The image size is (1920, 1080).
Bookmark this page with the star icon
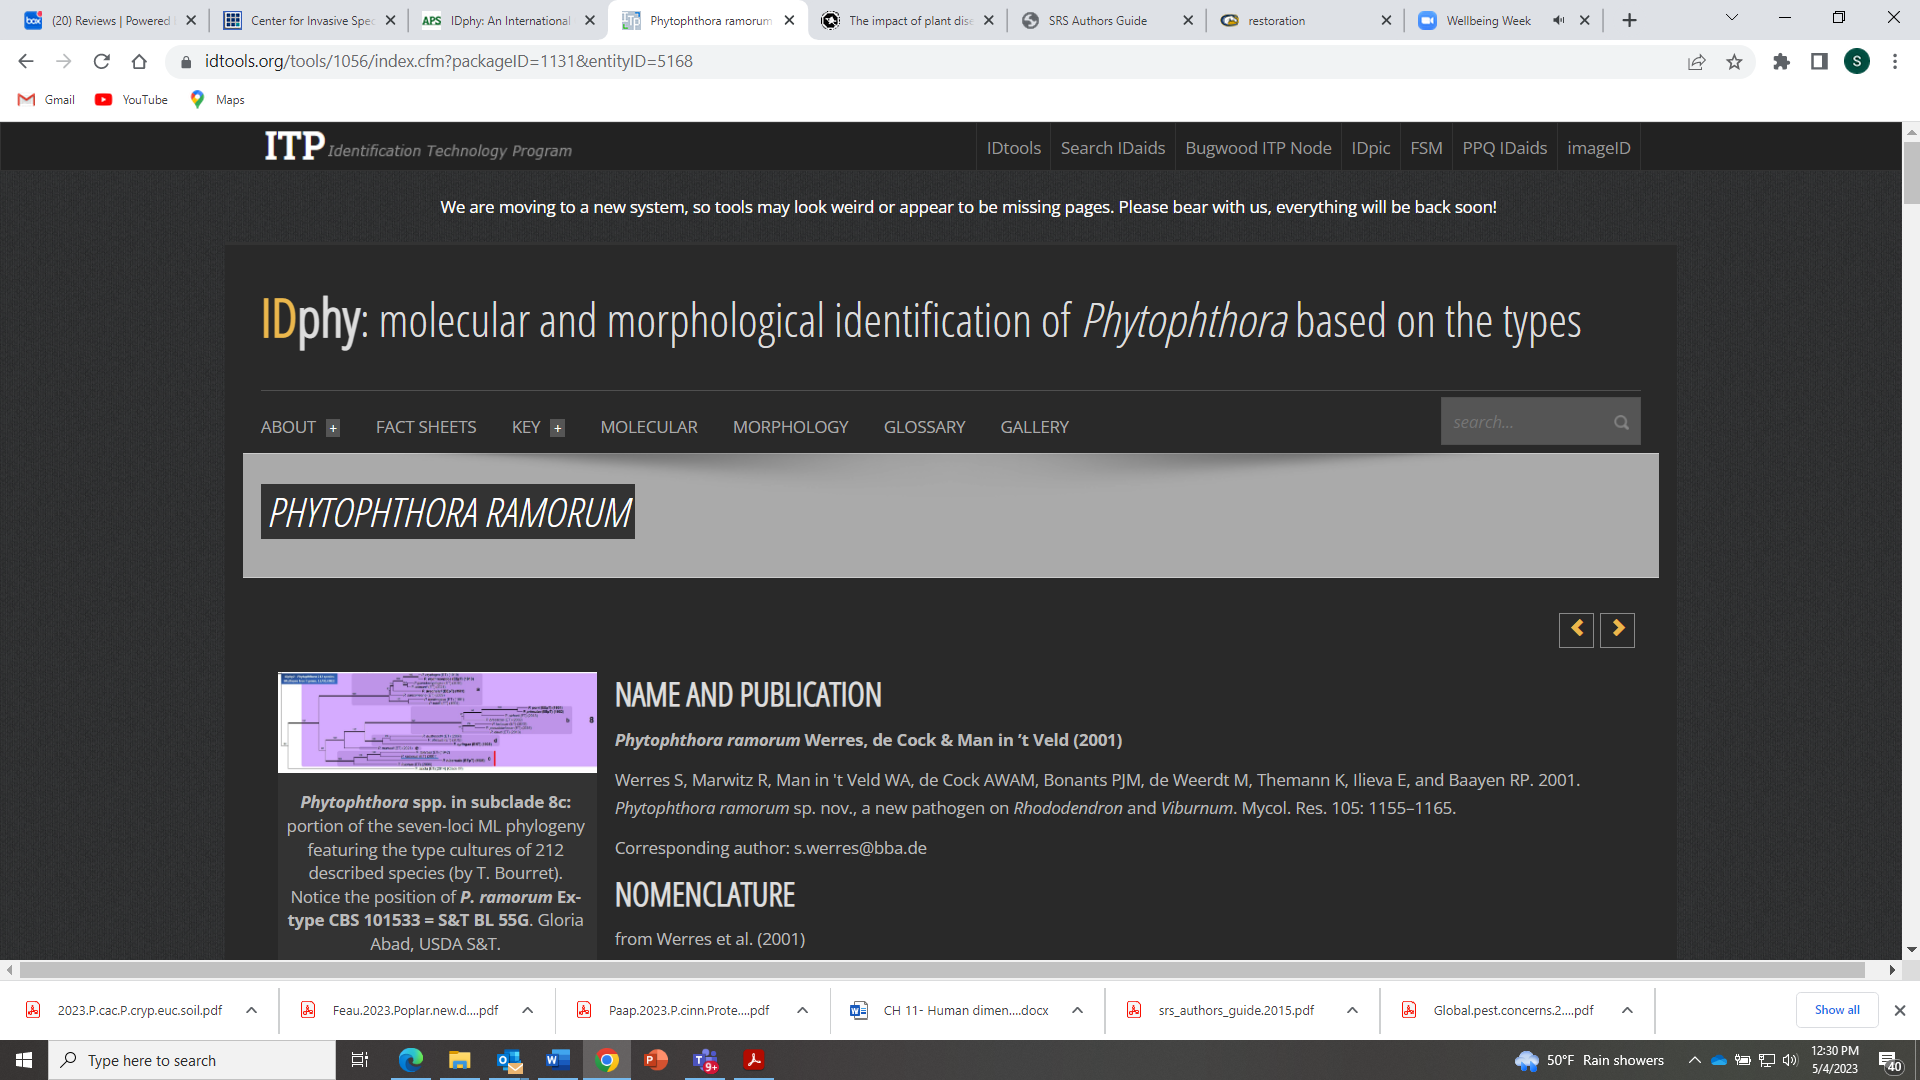pos(1734,62)
